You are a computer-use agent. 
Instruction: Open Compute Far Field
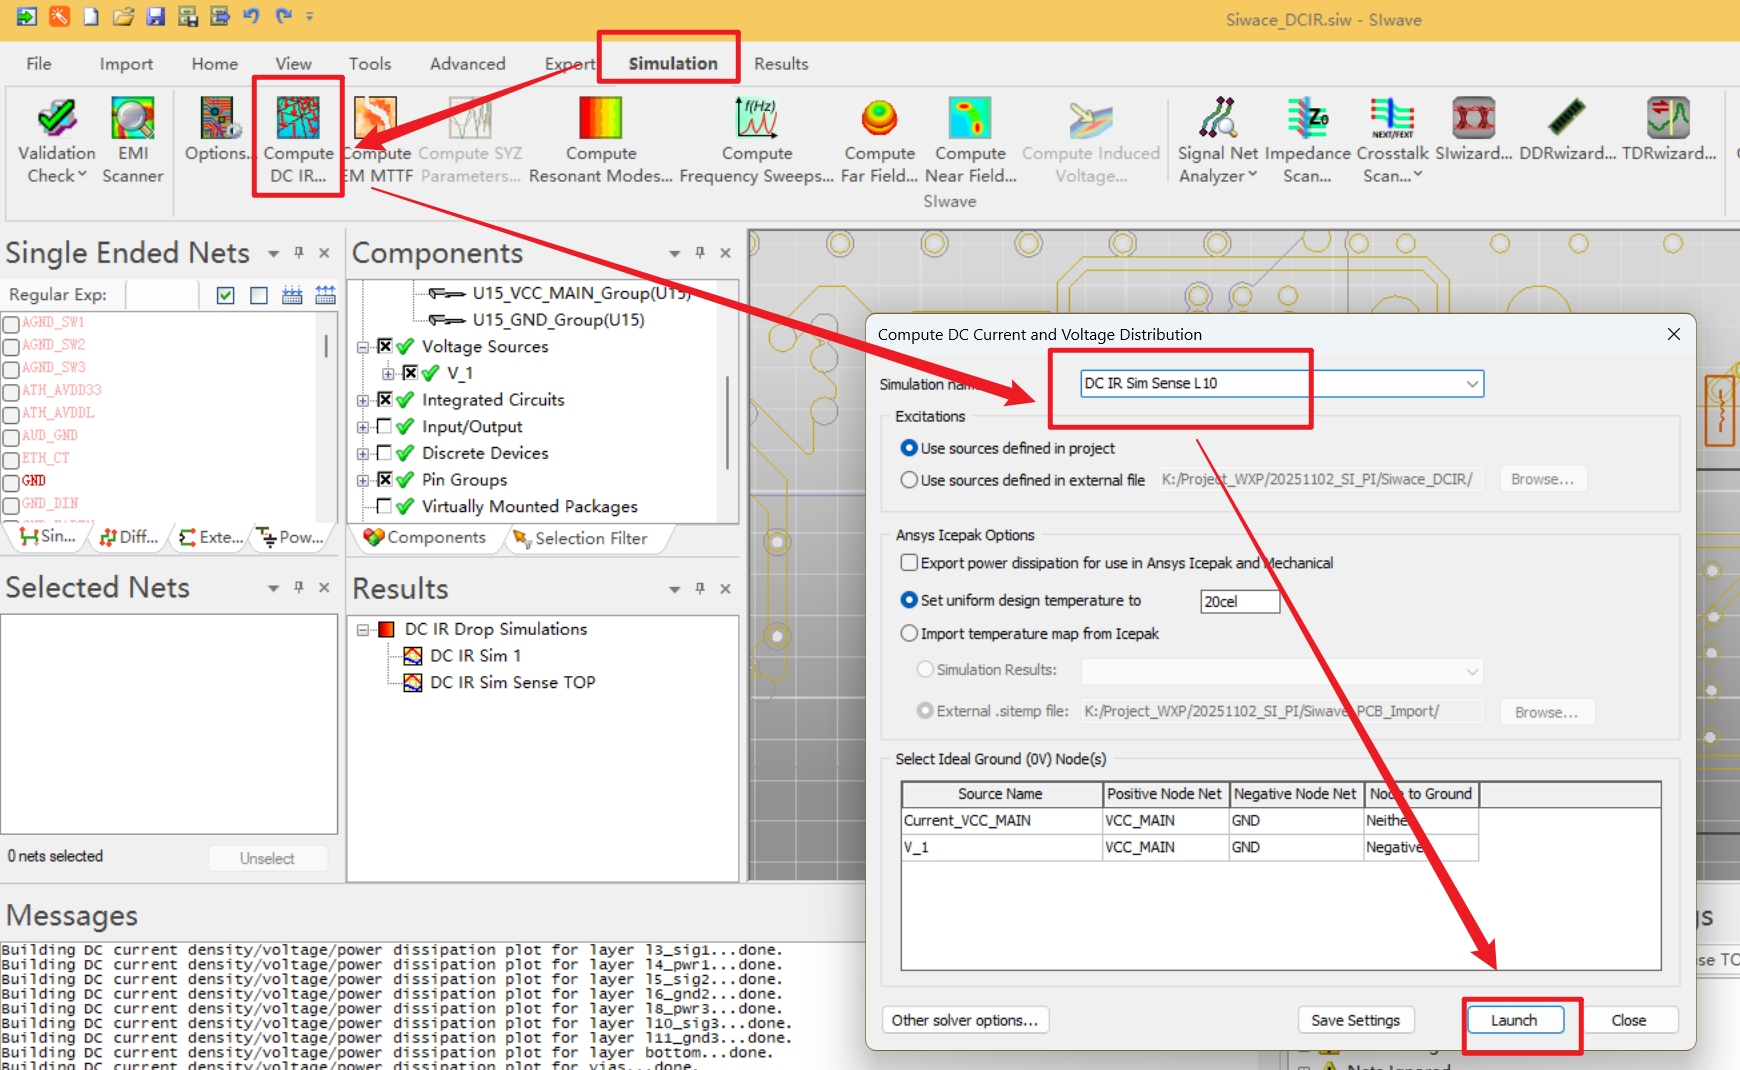879,140
